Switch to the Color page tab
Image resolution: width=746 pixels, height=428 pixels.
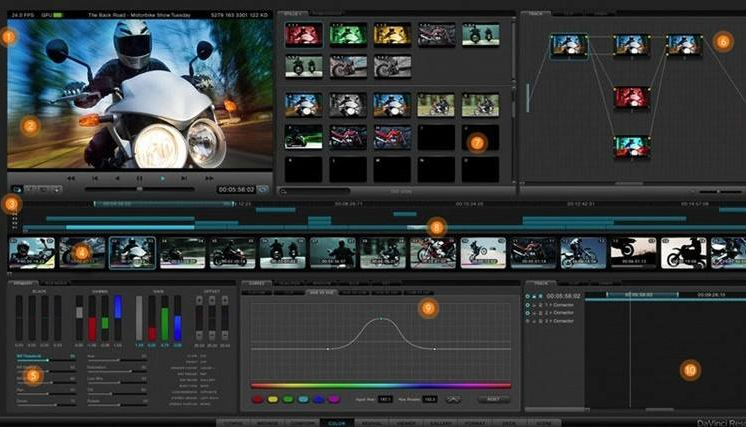click(x=337, y=423)
